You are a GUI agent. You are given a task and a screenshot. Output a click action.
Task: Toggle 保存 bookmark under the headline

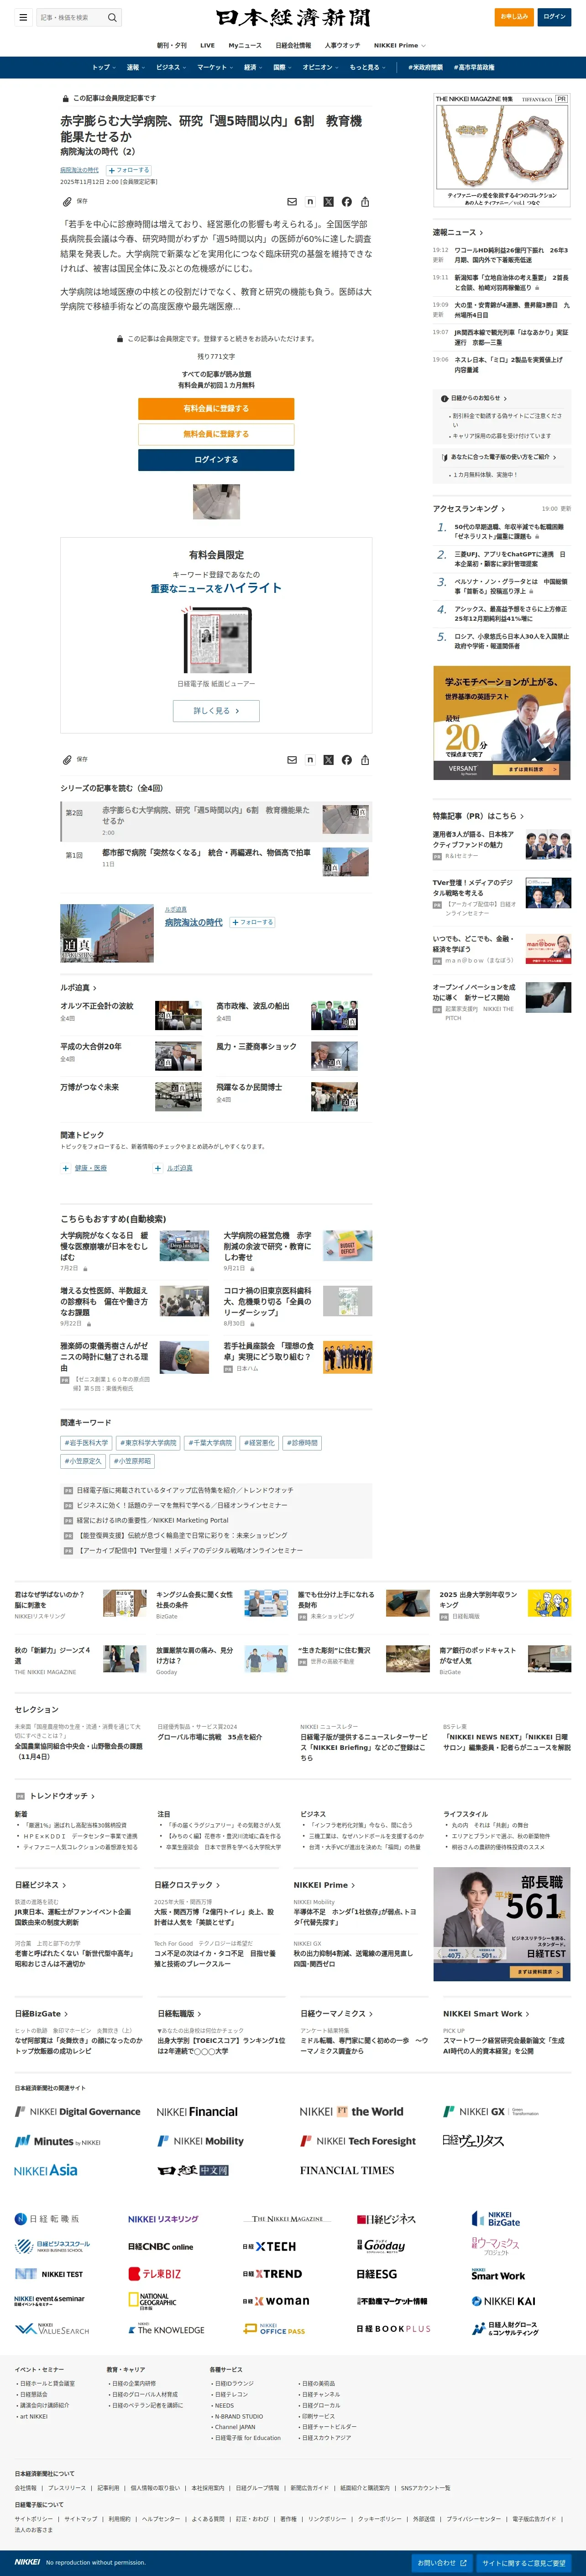75,202
